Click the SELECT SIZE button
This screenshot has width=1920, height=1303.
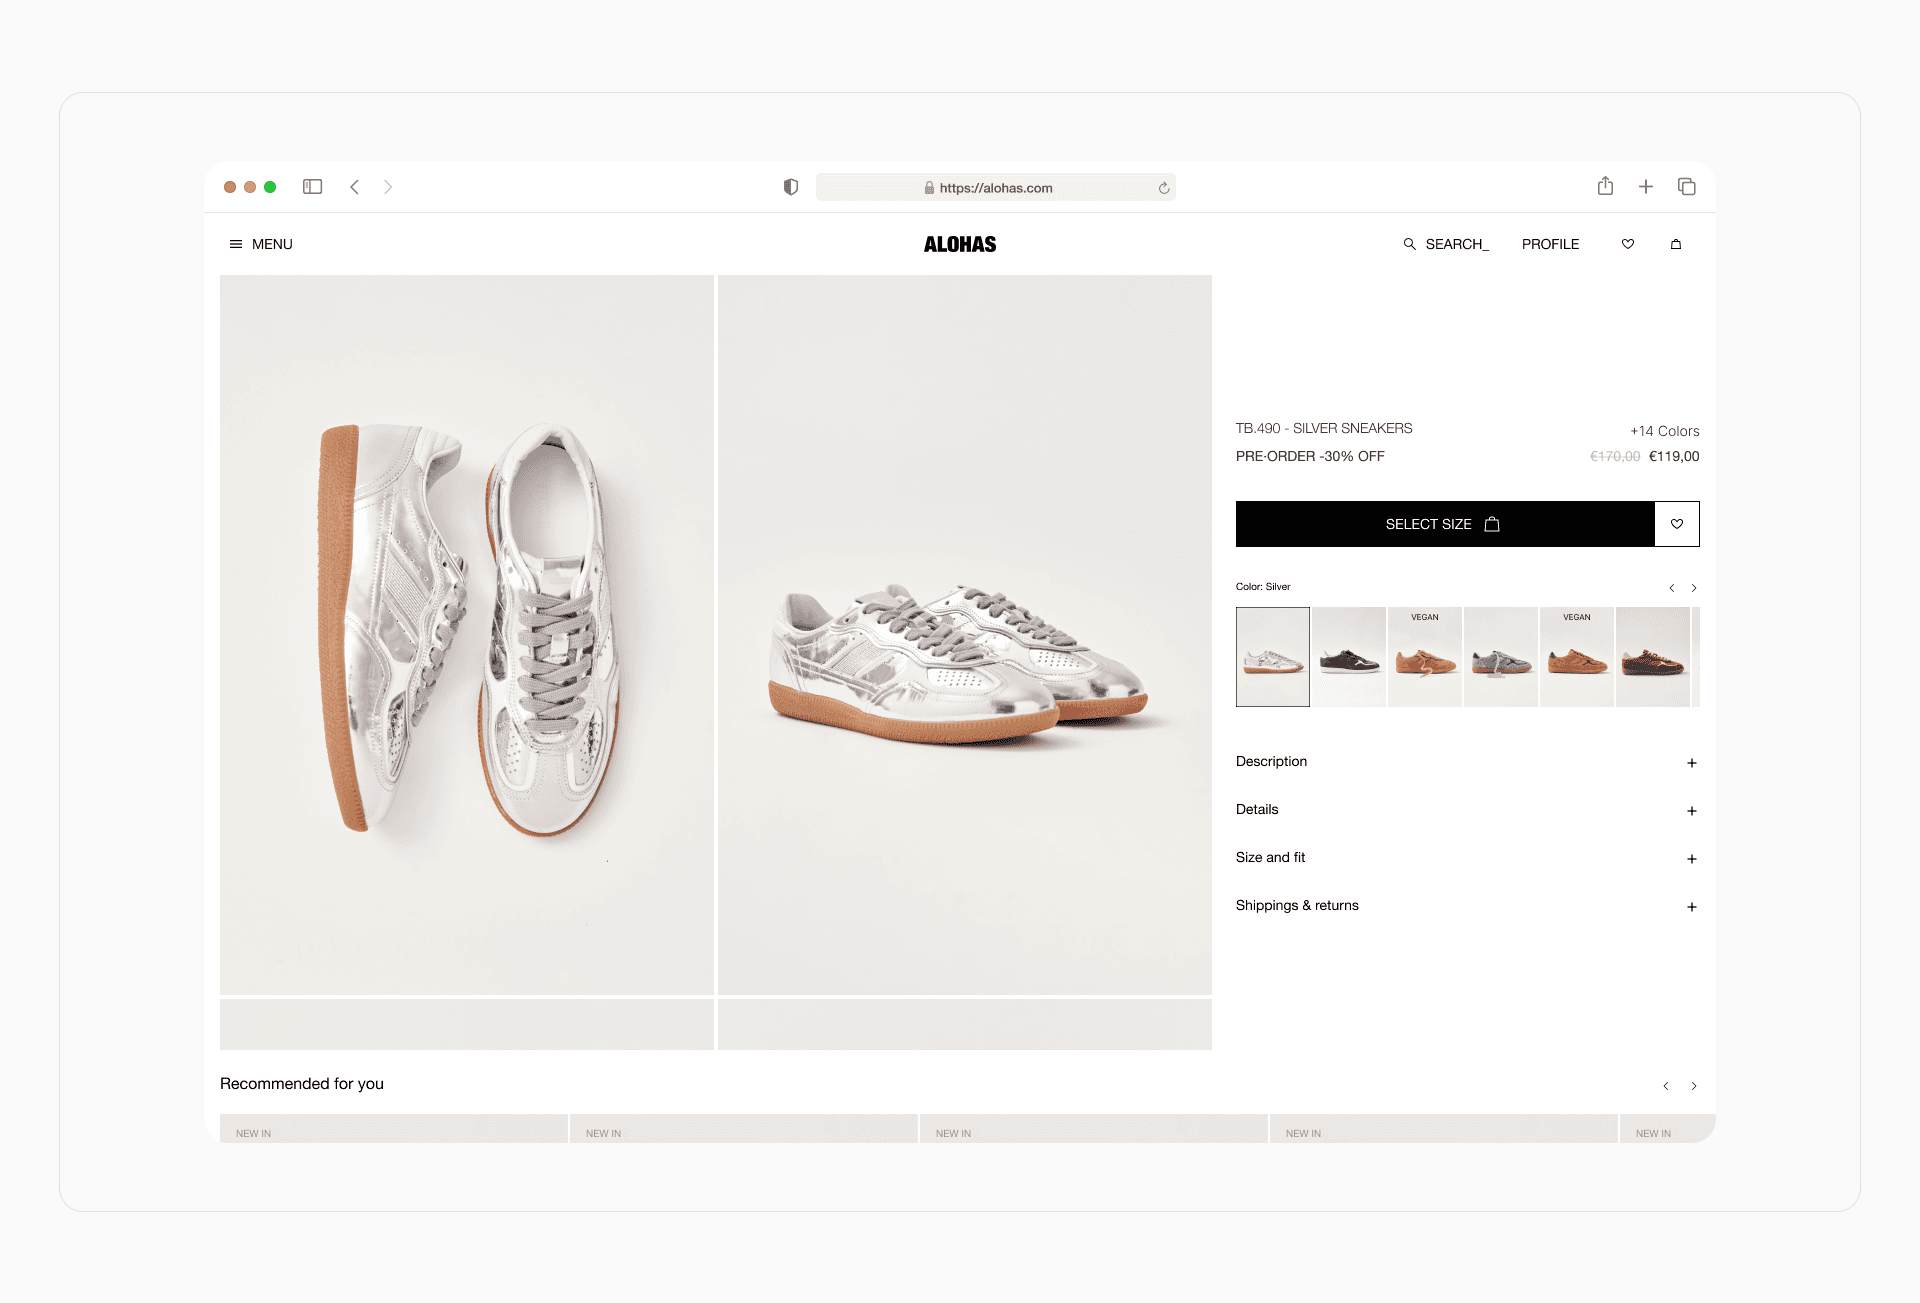(x=1444, y=524)
